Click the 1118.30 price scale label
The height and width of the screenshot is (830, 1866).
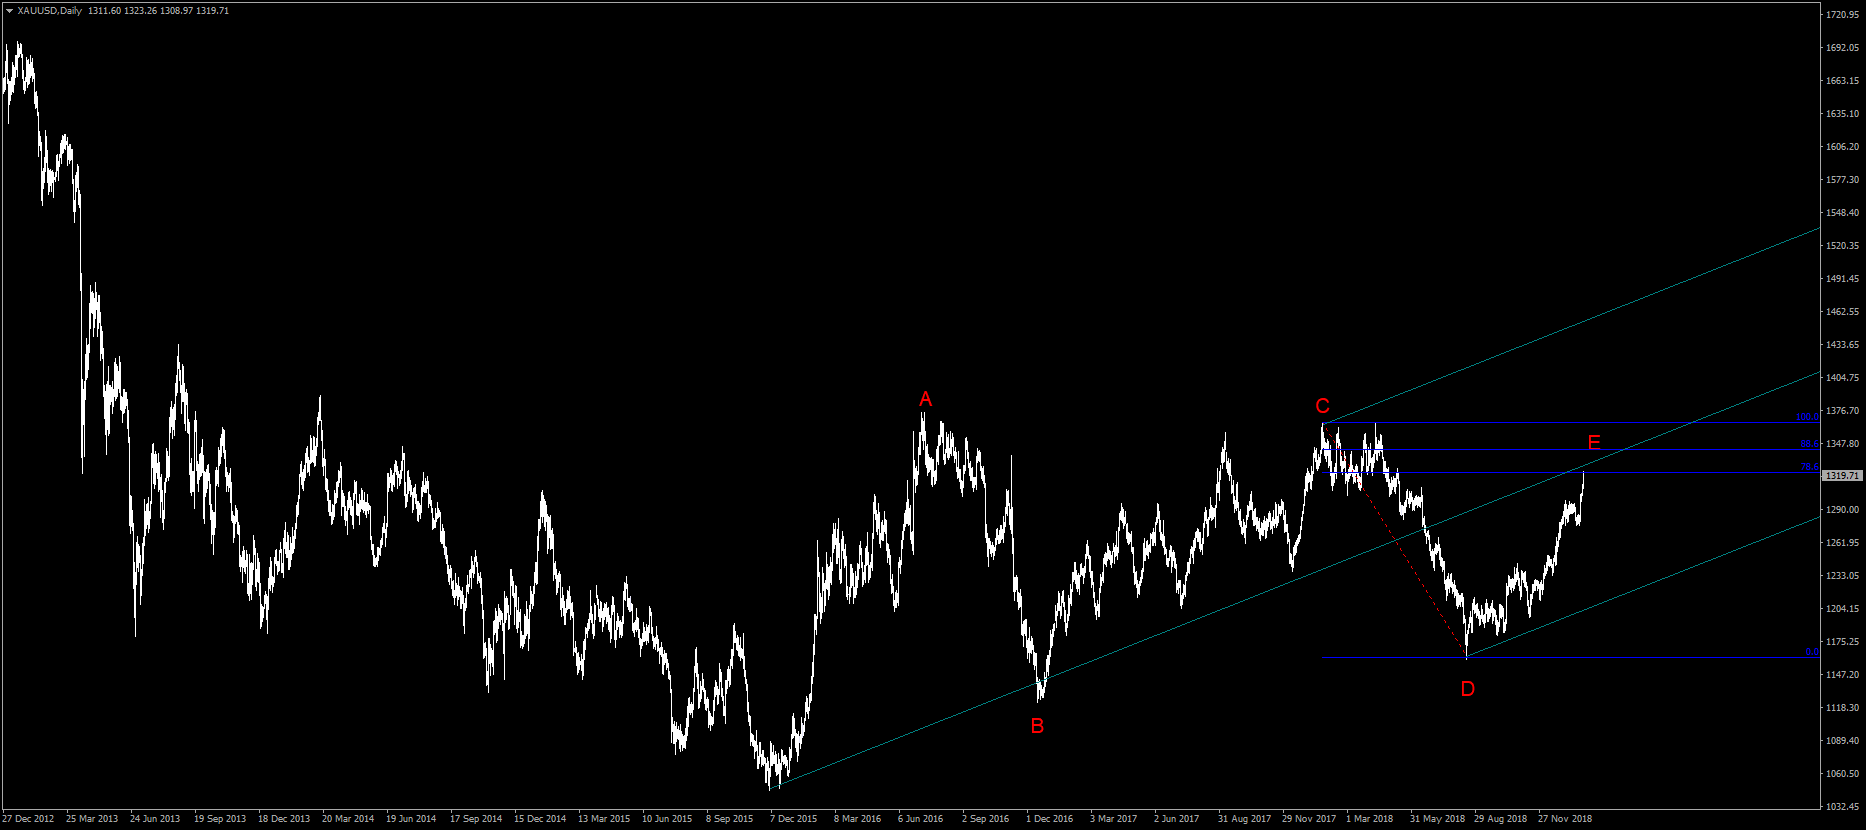click(x=1842, y=708)
